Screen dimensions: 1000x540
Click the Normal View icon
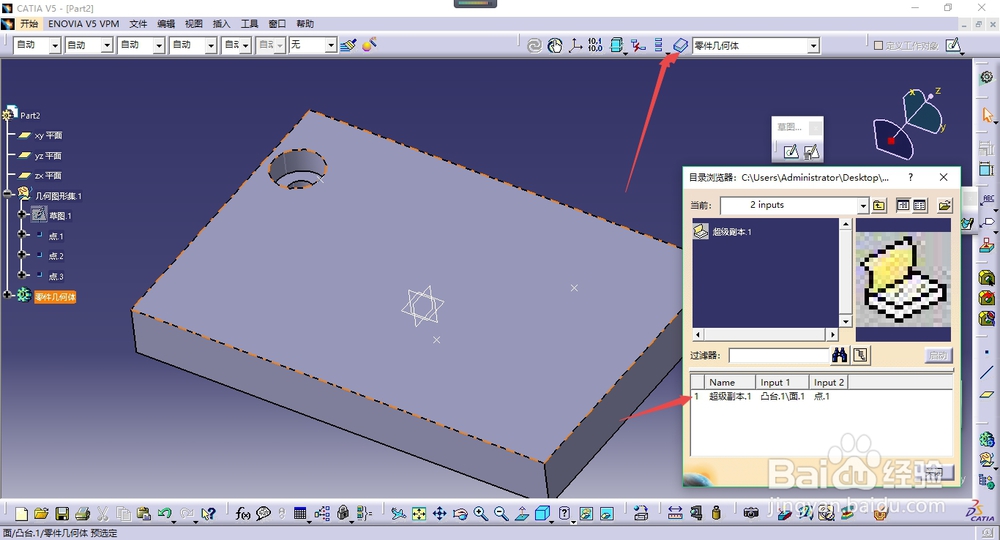[x=522, y=514]
